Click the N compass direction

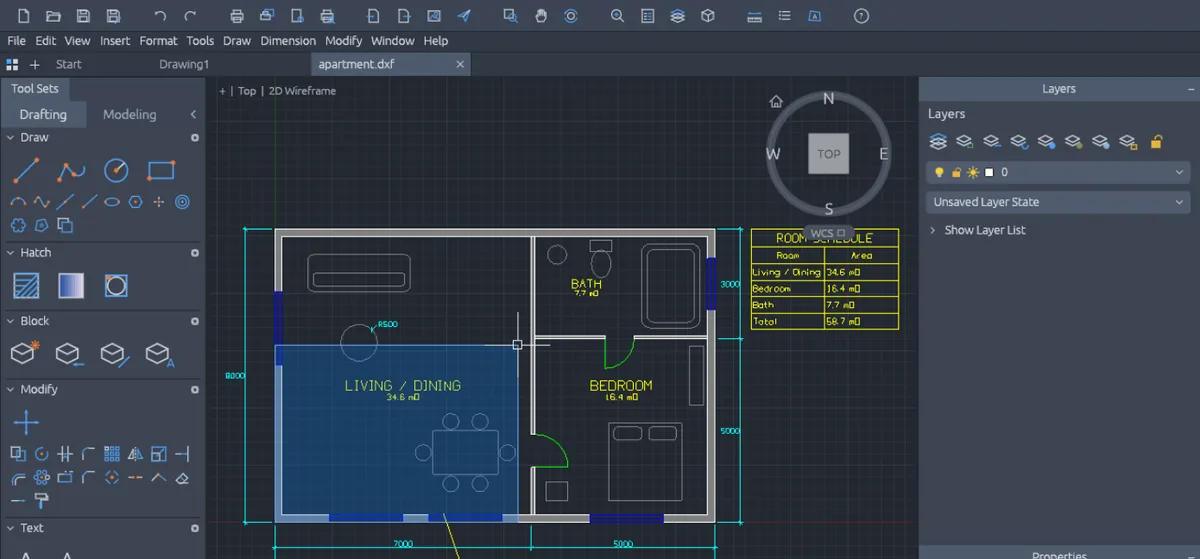coord(828,98)
